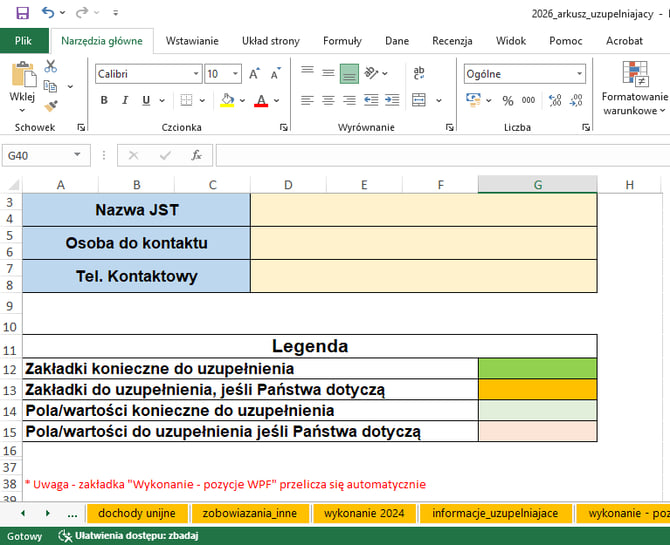Switch to the dochody unijne sheet
The image size is (670, 545).
pyautogui.click(x=138, y=513)
